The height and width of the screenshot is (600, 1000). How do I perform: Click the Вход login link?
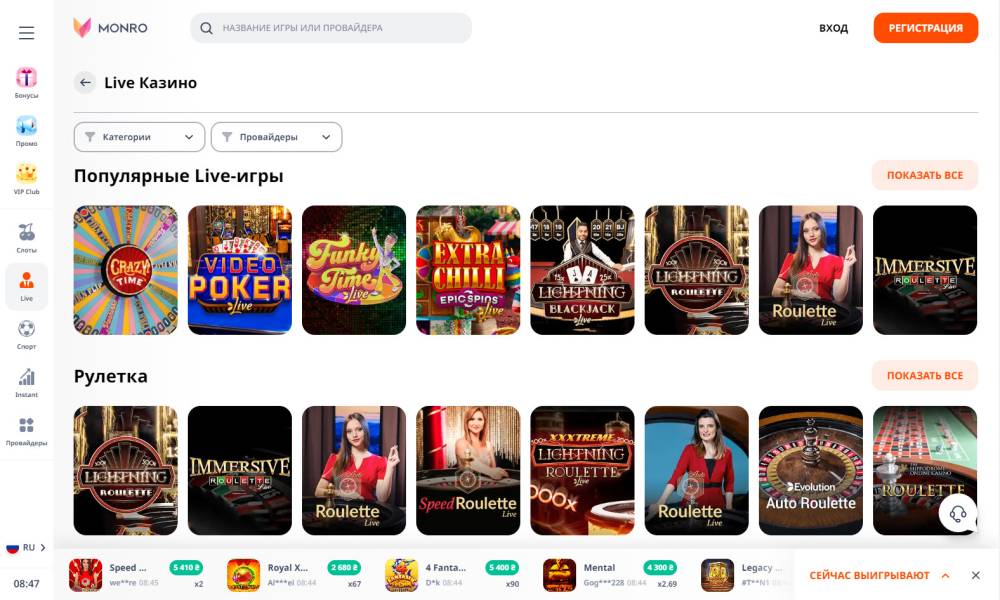point(834,28)
